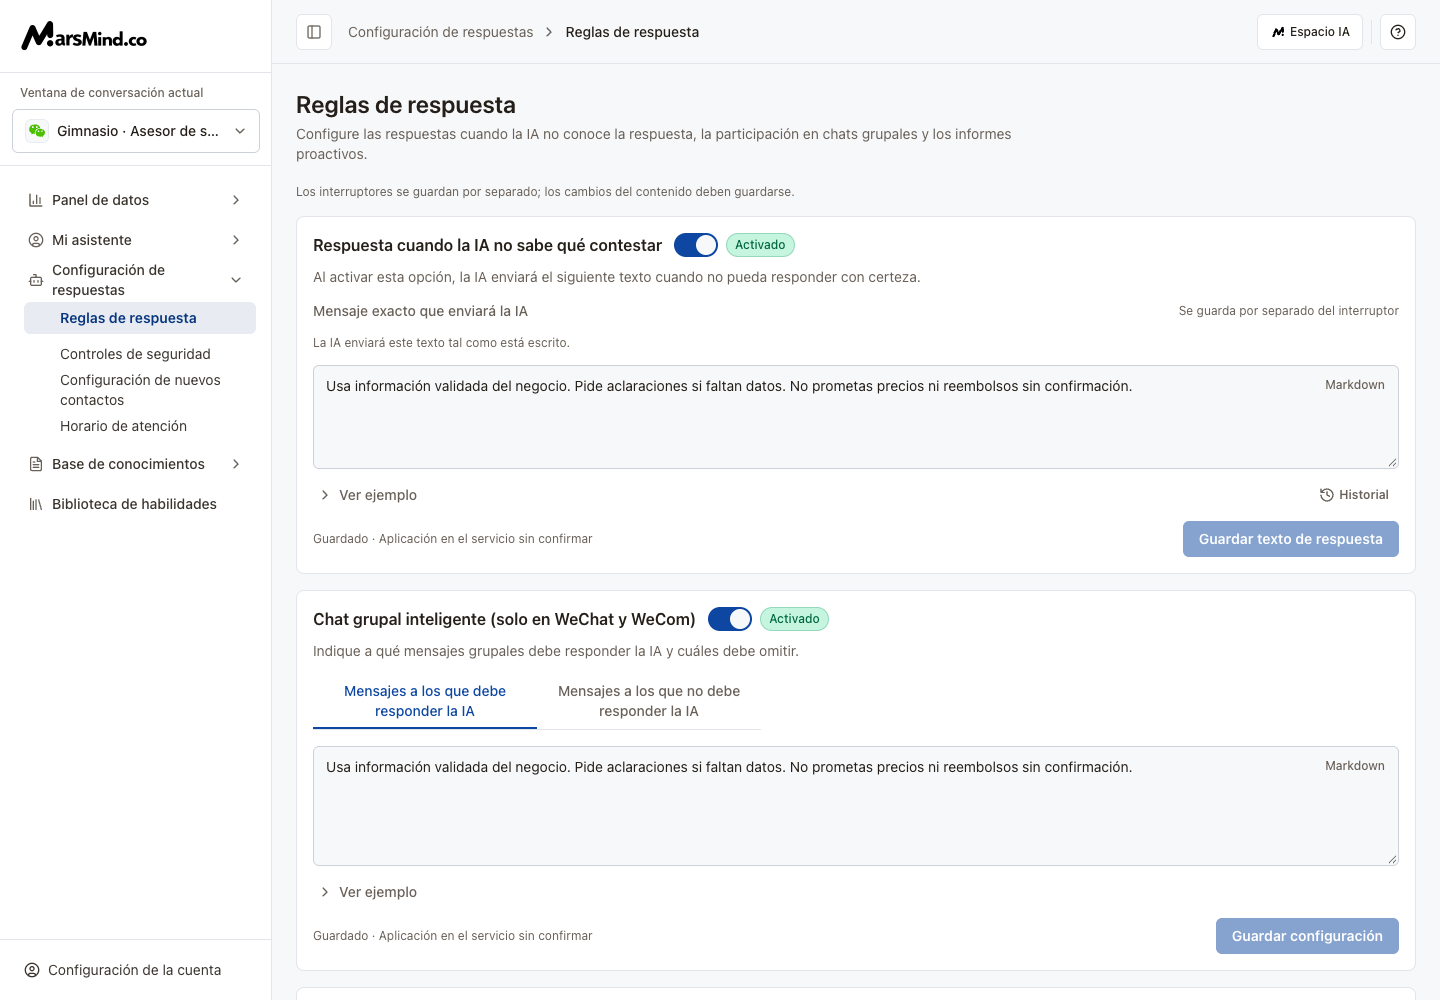Screen dimensions: 1440x1000
Task: Focus the group chat messages text area
Action: point(856,806)
